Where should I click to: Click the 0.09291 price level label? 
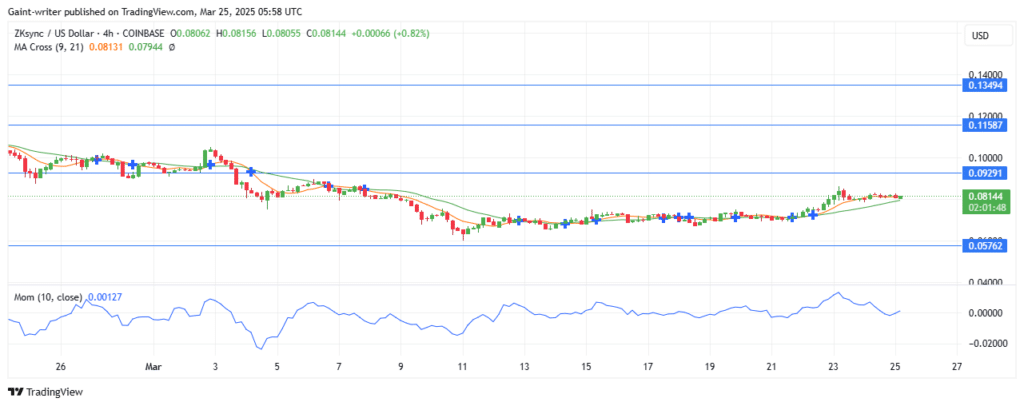coord(984,173)
